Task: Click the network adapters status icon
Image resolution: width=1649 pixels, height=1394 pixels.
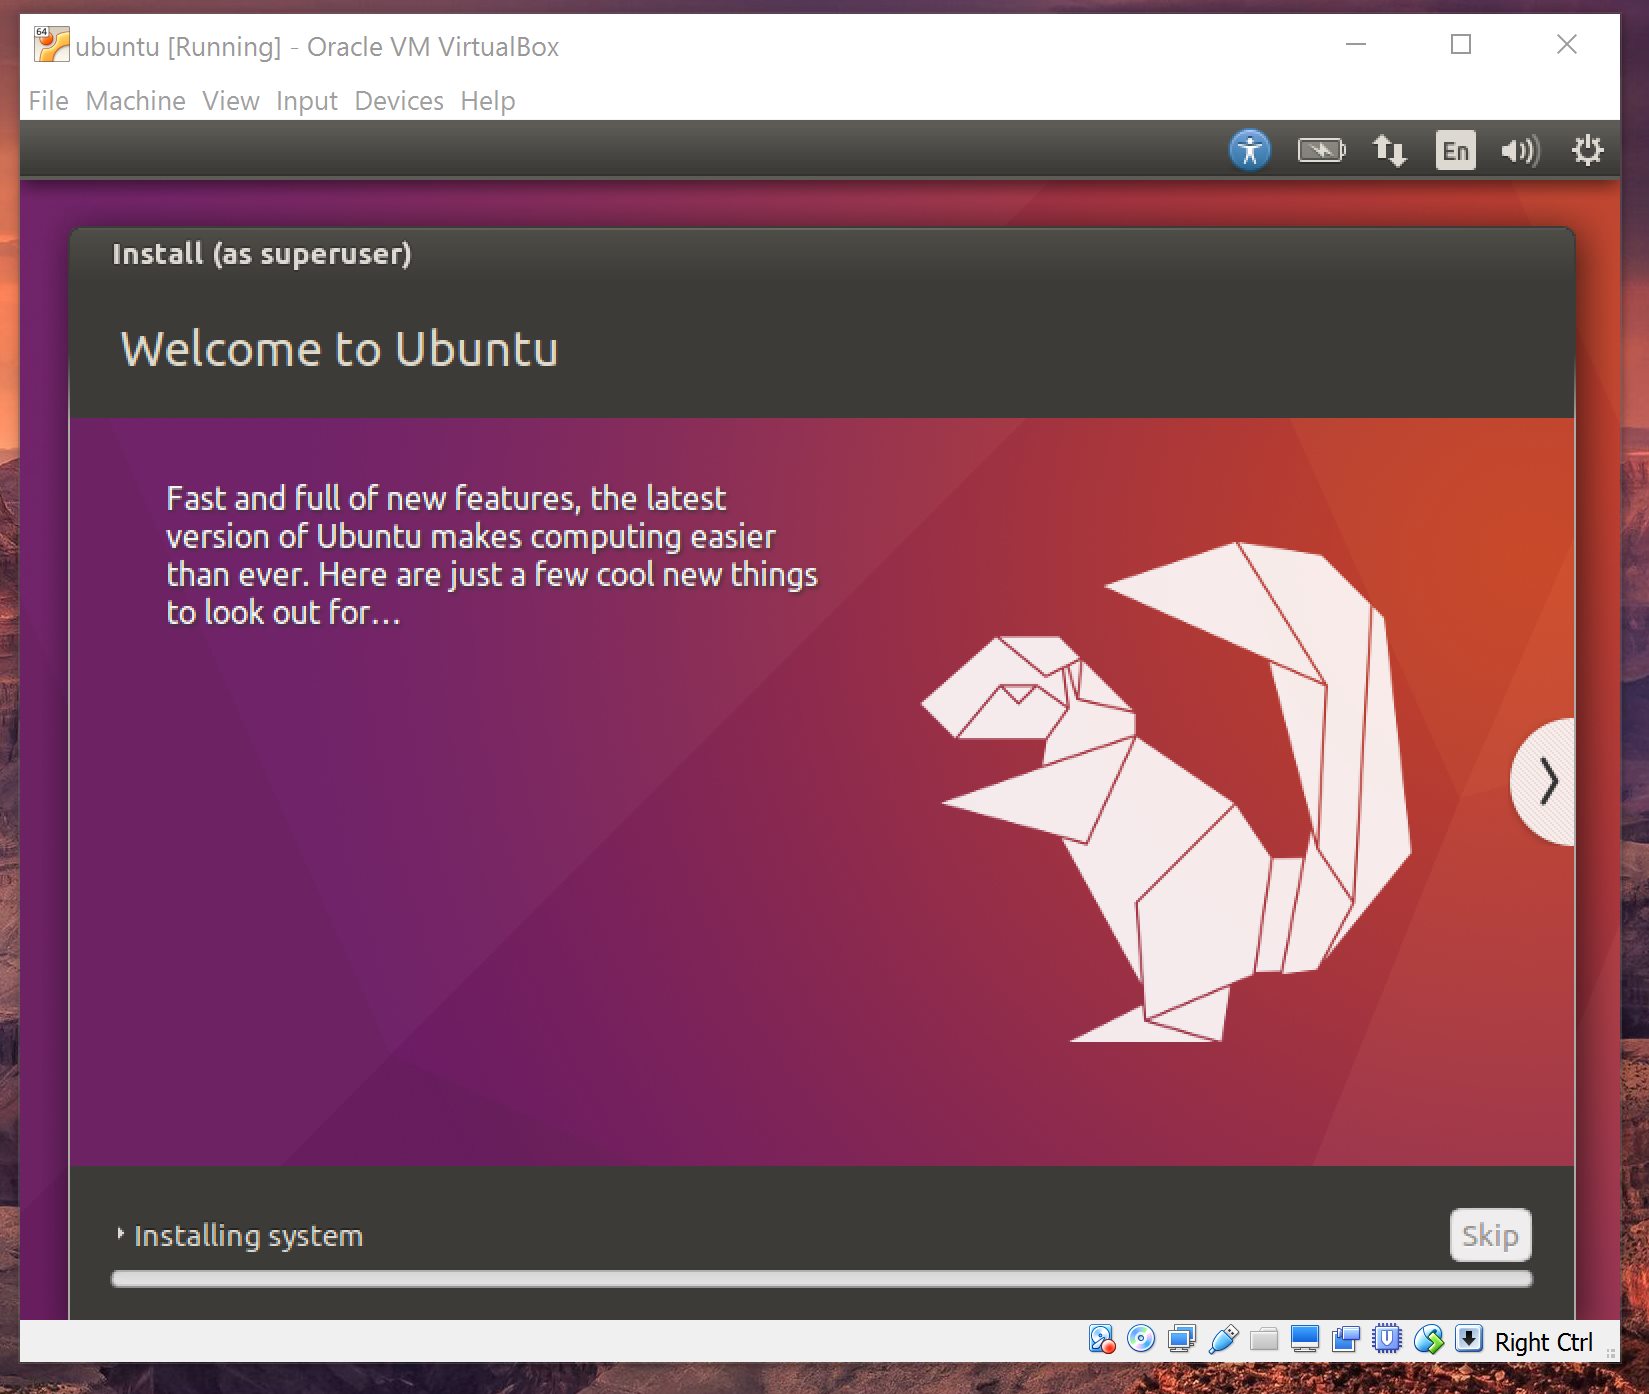Action: tap(1182, 1339)
